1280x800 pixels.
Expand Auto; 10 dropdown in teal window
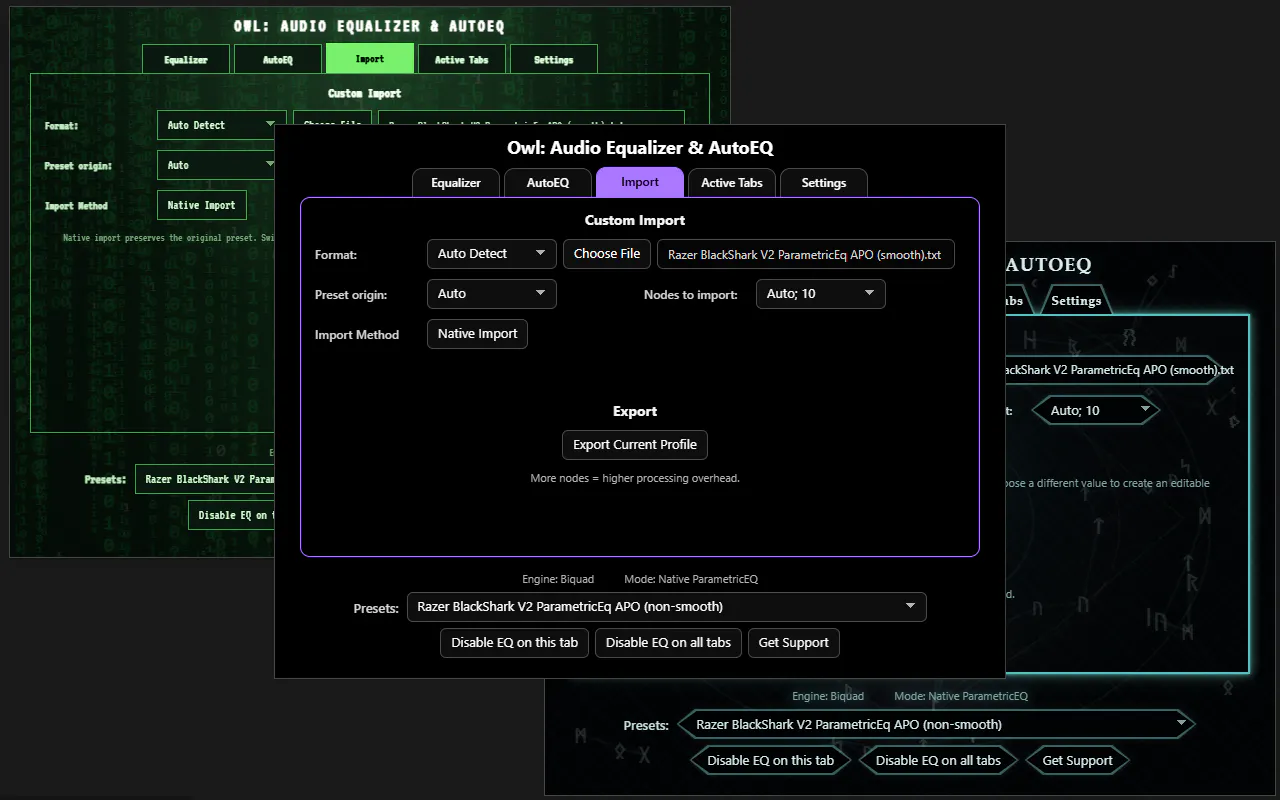pyautogui.click(x=1096, y=410)
